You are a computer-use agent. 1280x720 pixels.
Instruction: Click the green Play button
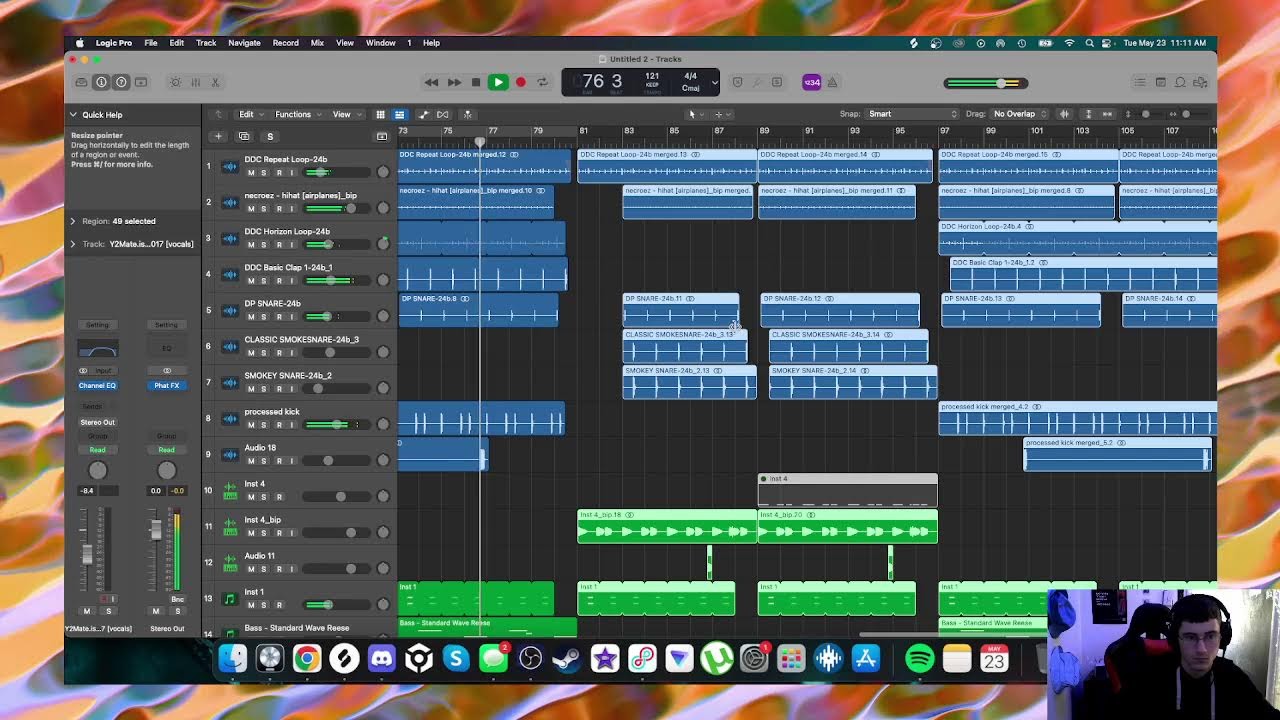pyautogui.click(x=497, y=82)
